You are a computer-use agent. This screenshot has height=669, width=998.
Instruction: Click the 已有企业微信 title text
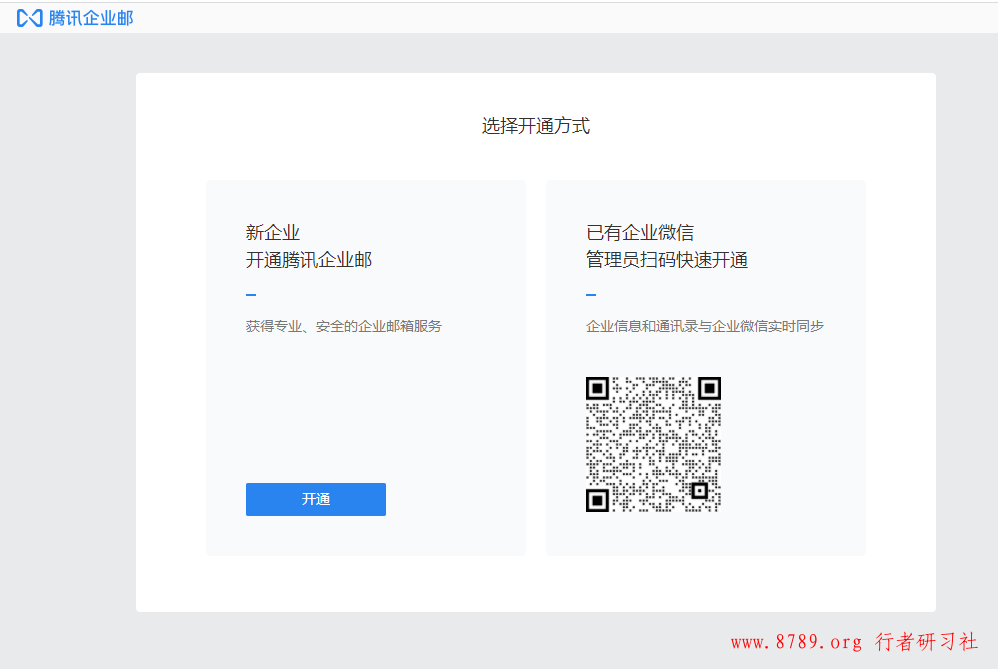(x=640, y=232)
